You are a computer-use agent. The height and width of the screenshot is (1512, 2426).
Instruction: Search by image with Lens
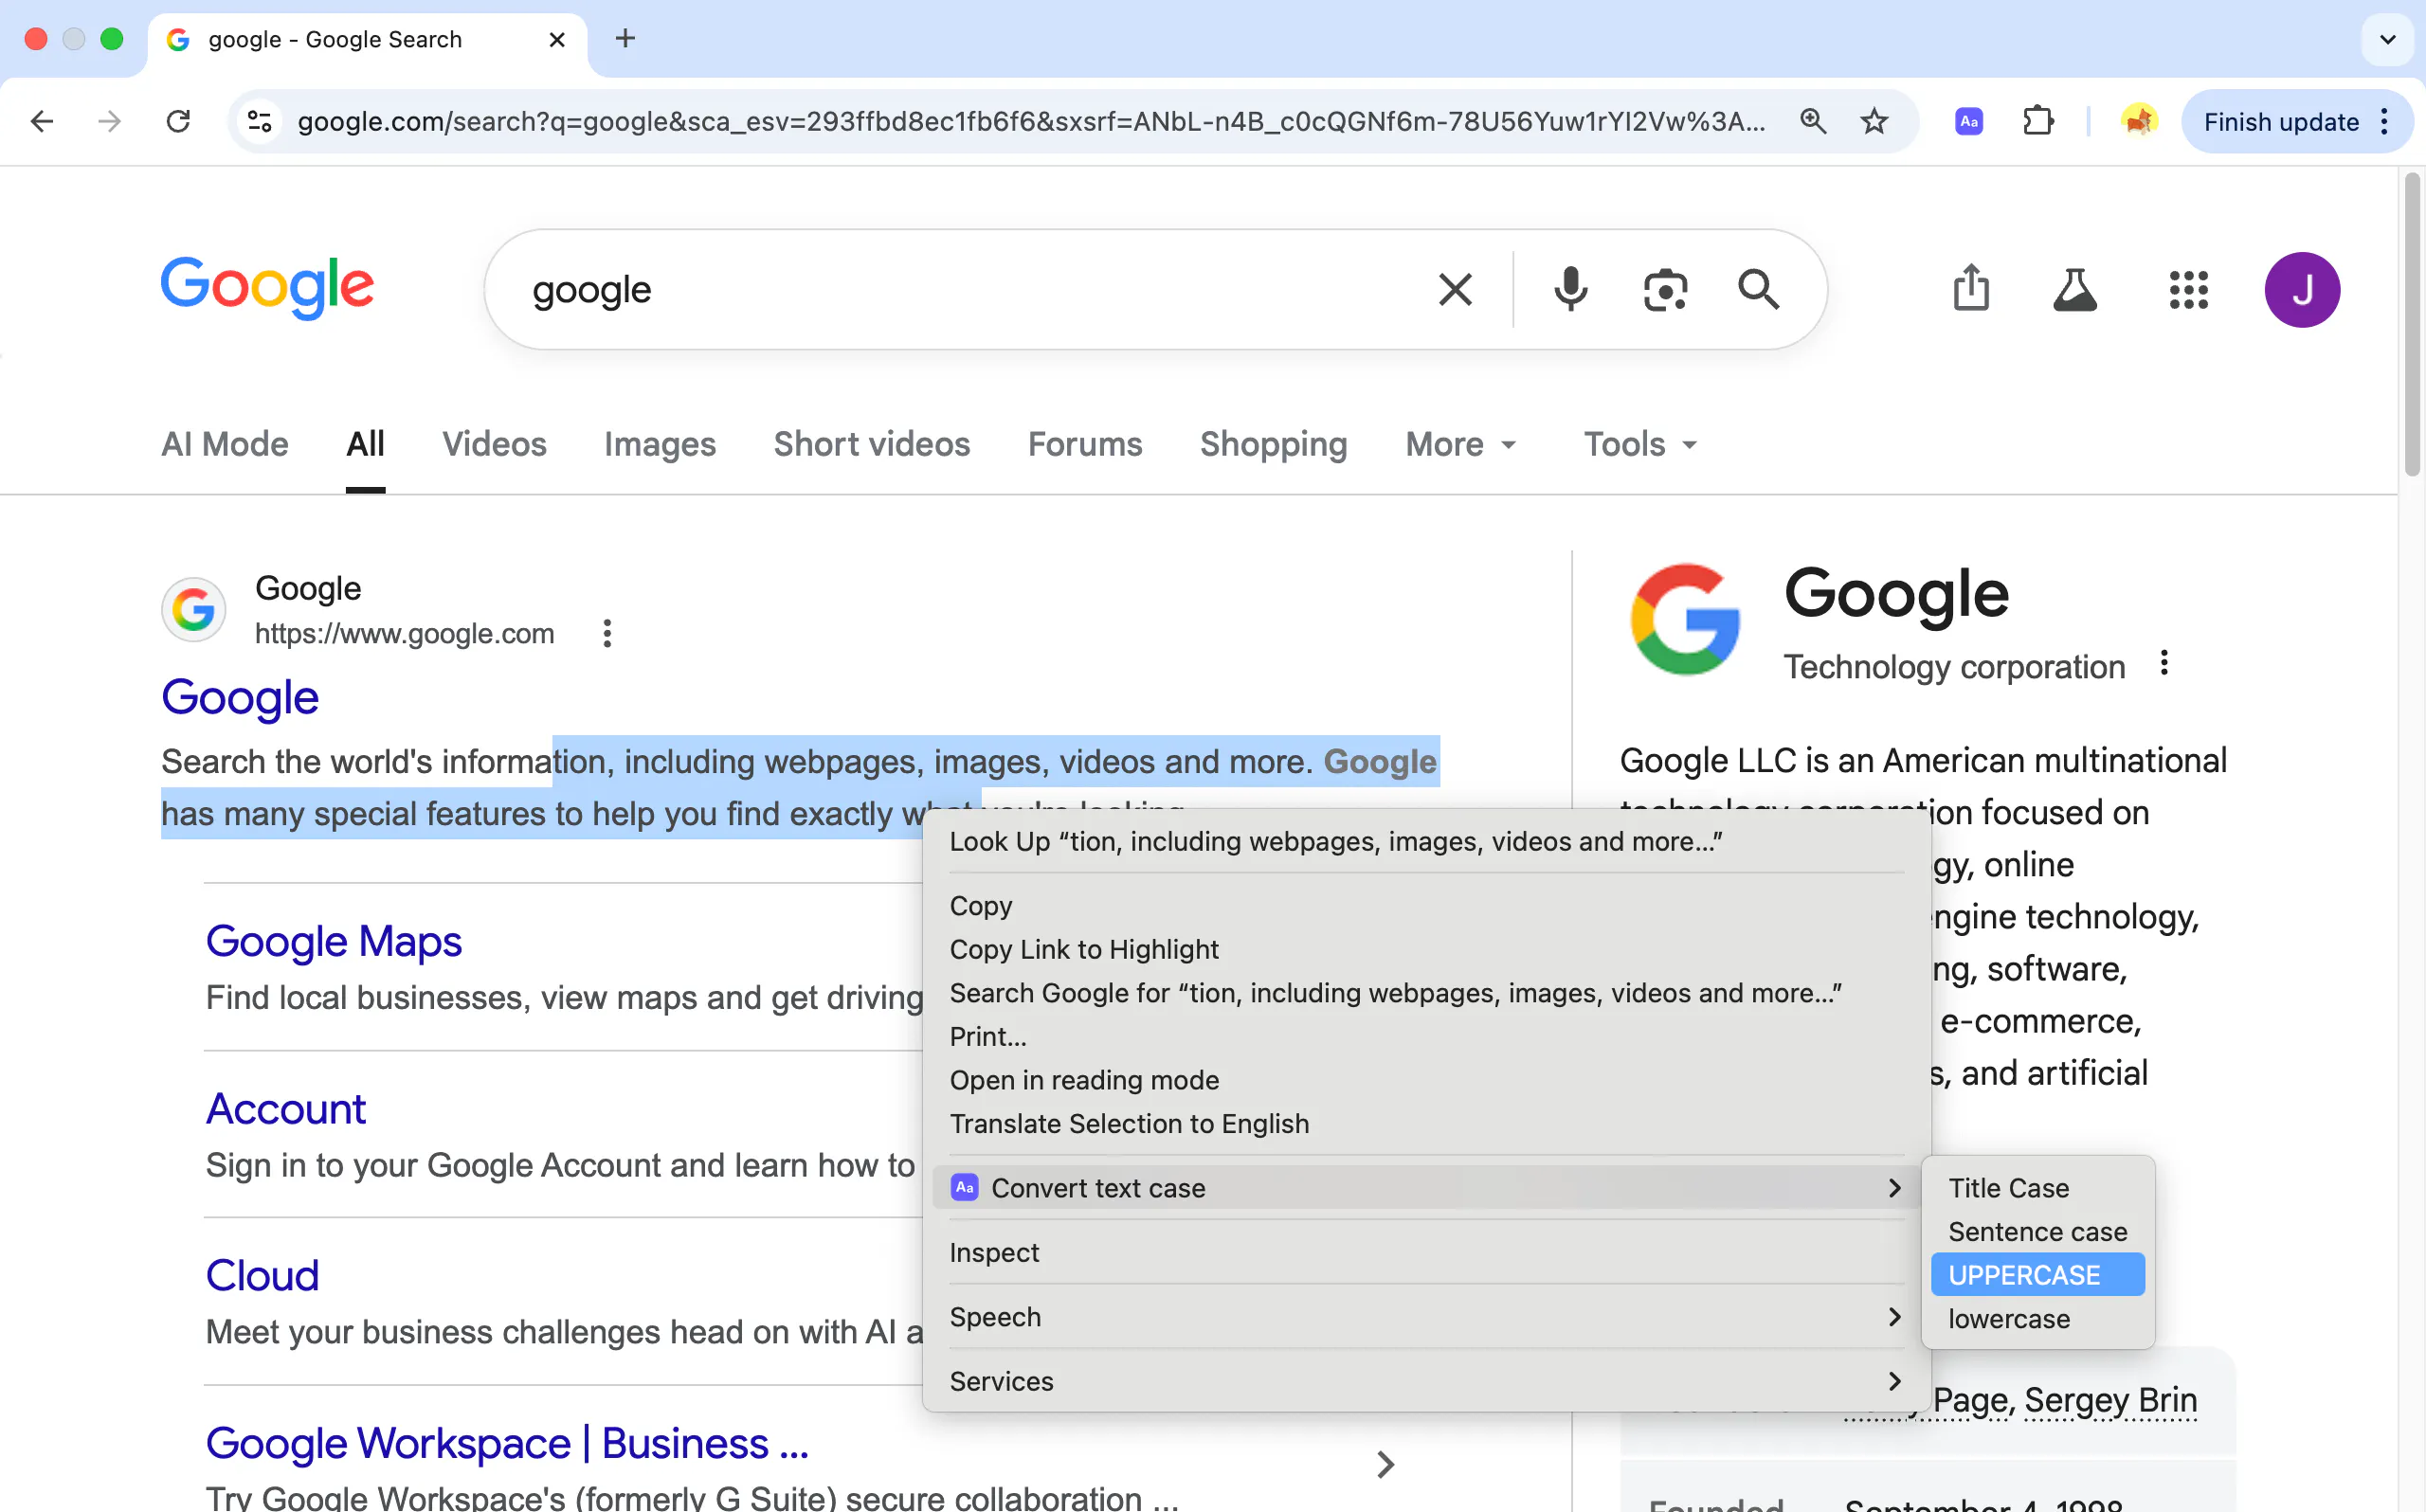1665,290
